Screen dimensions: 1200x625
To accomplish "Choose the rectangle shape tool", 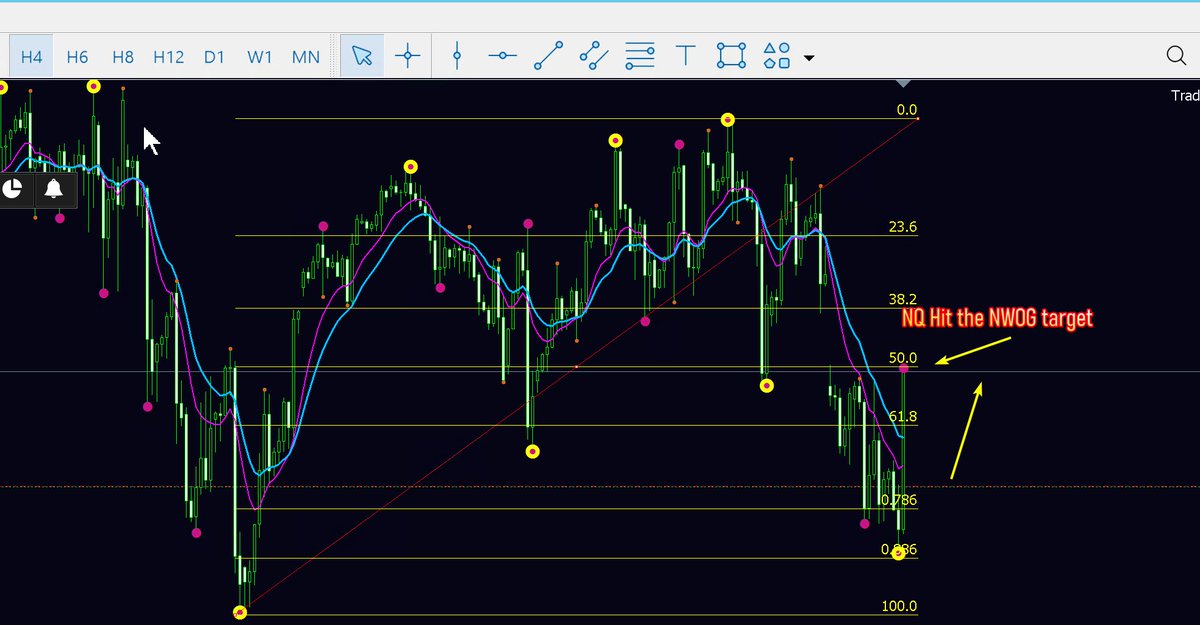I will (732, 56).
